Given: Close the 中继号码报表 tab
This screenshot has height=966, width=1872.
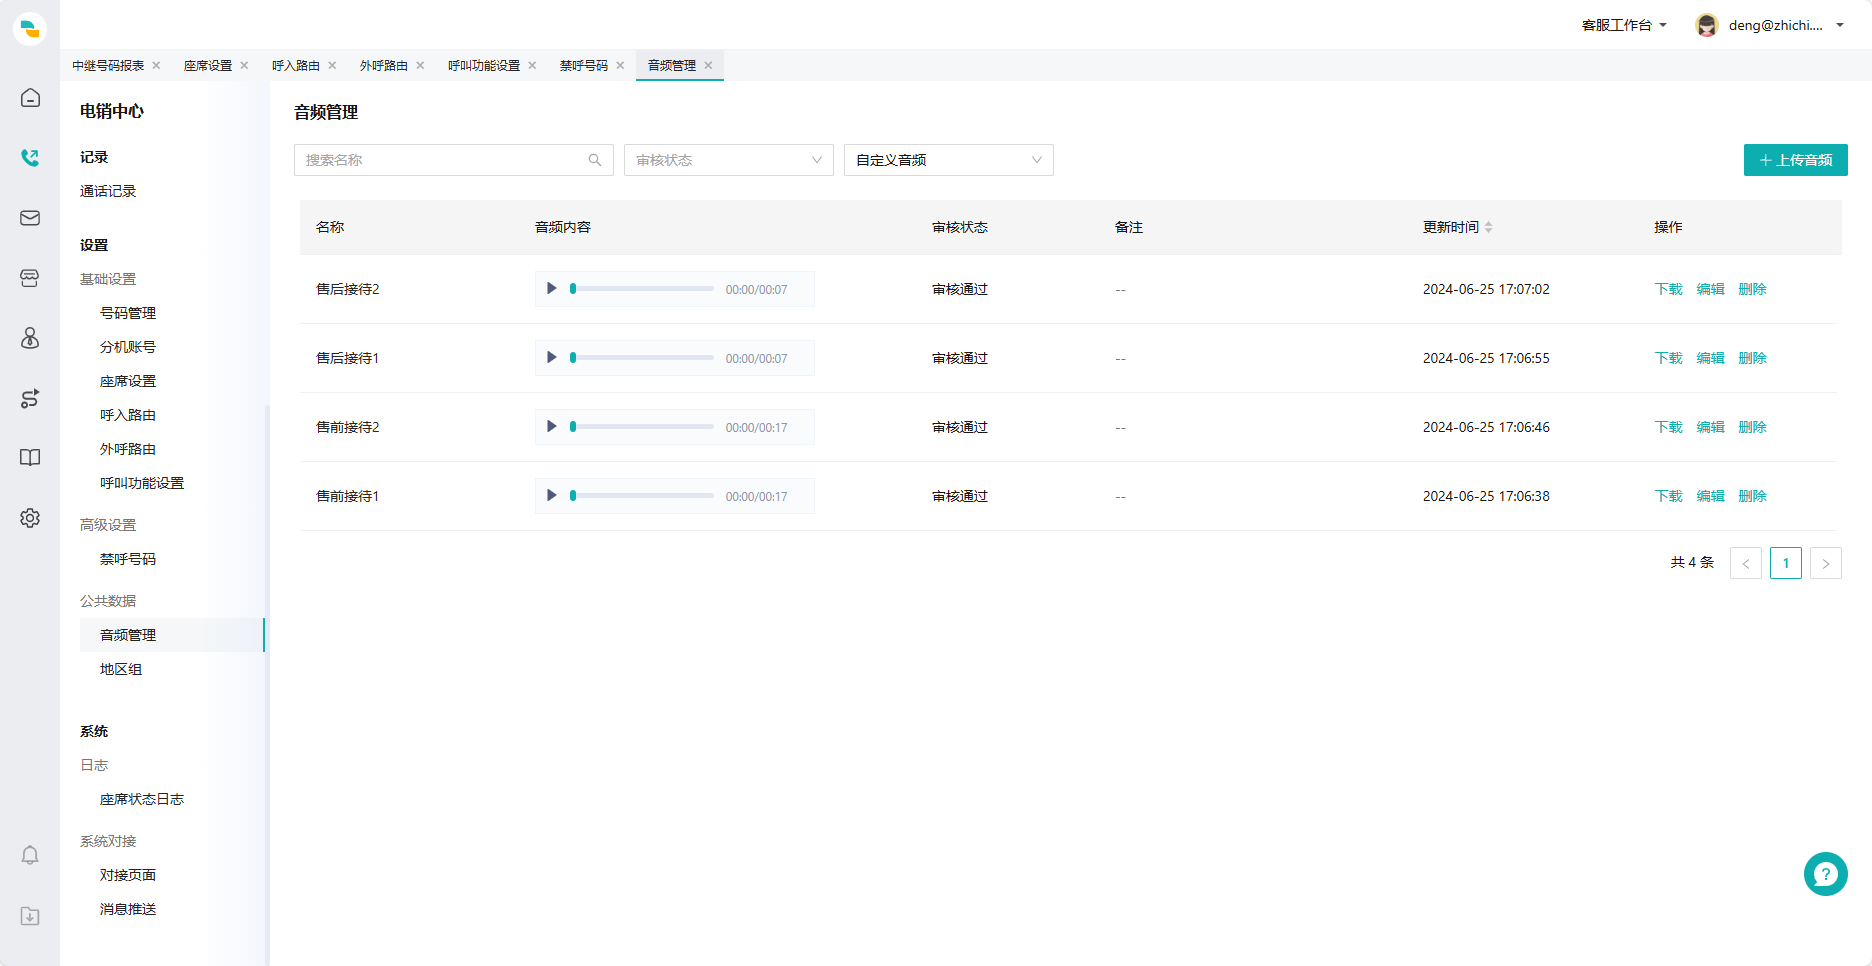Looking at the screenshot, I should [156, 65].
